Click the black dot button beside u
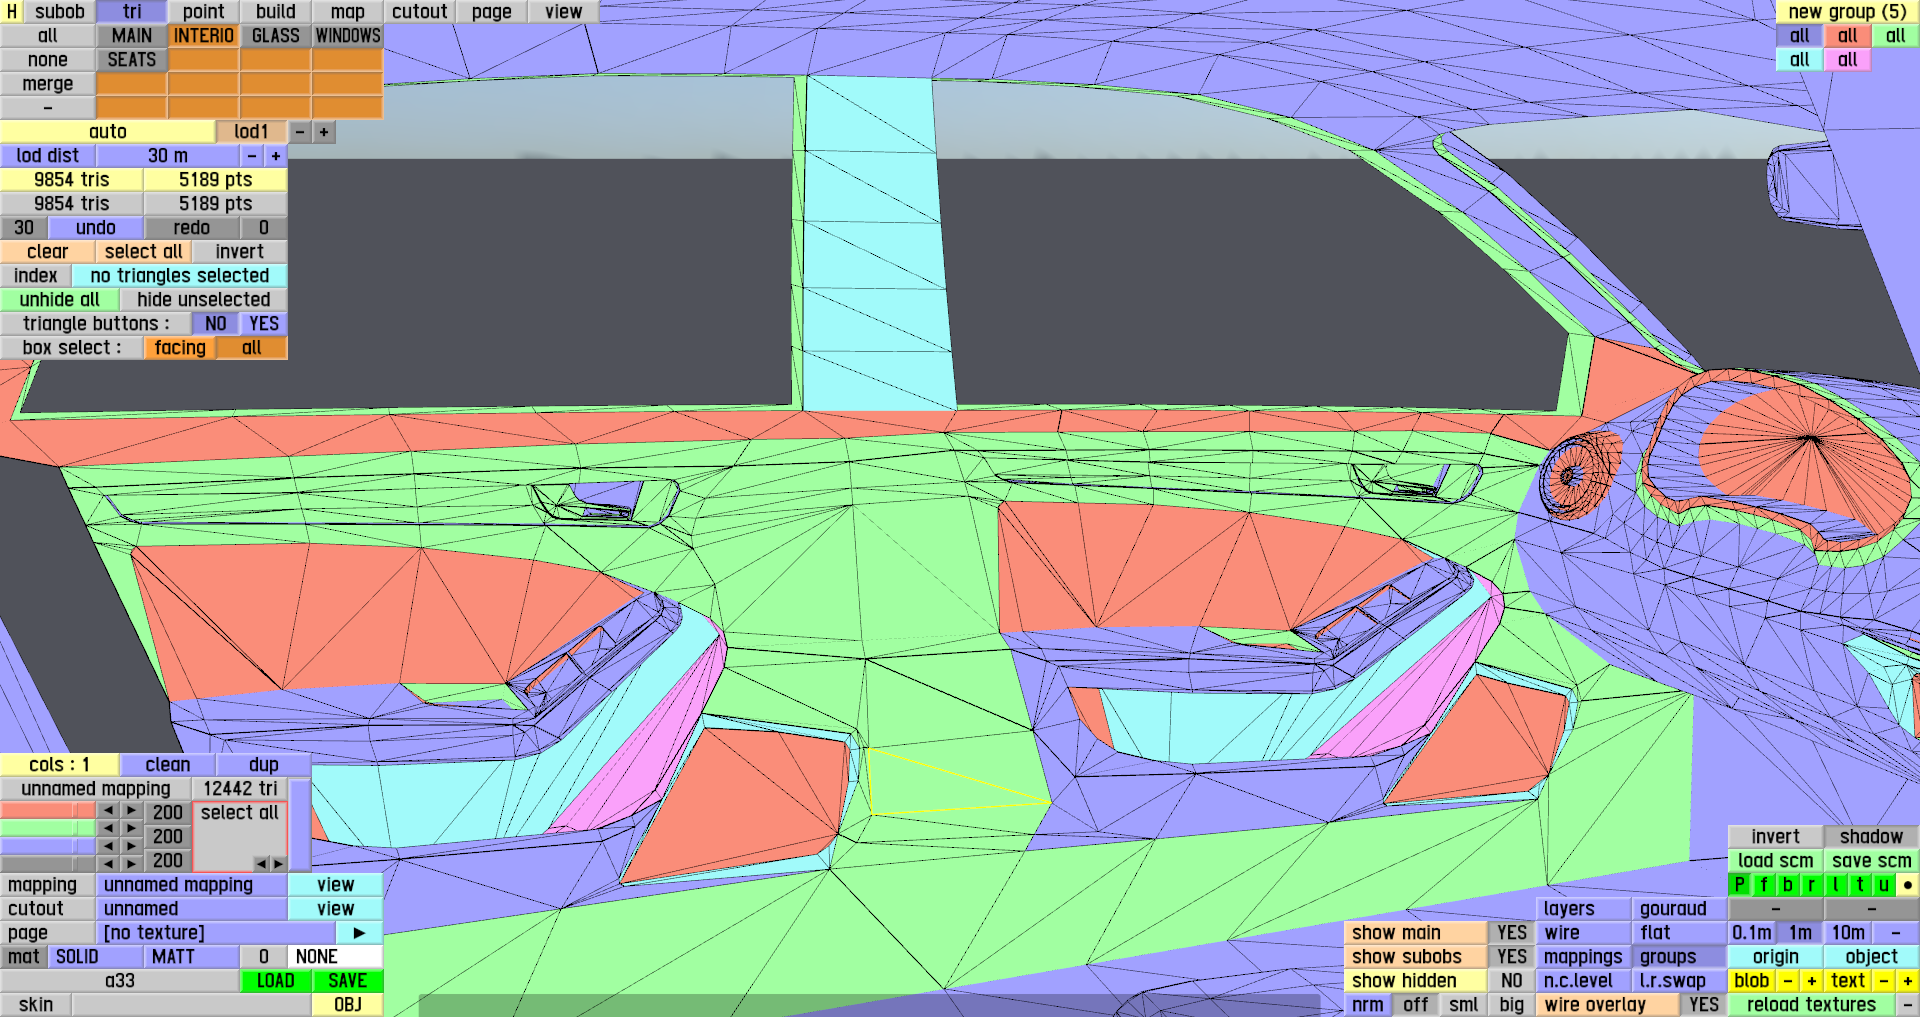Viewport: 1920px width, 1017px height. [x=1908, y=884]
